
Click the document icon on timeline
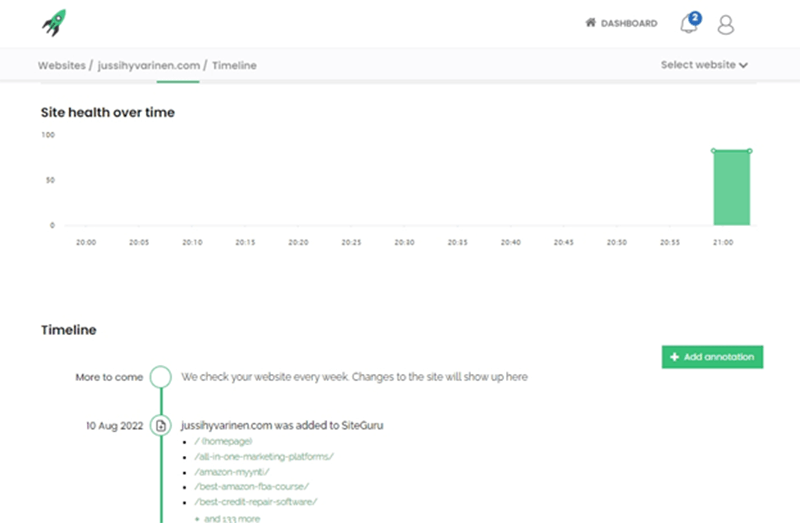point(160,425)
